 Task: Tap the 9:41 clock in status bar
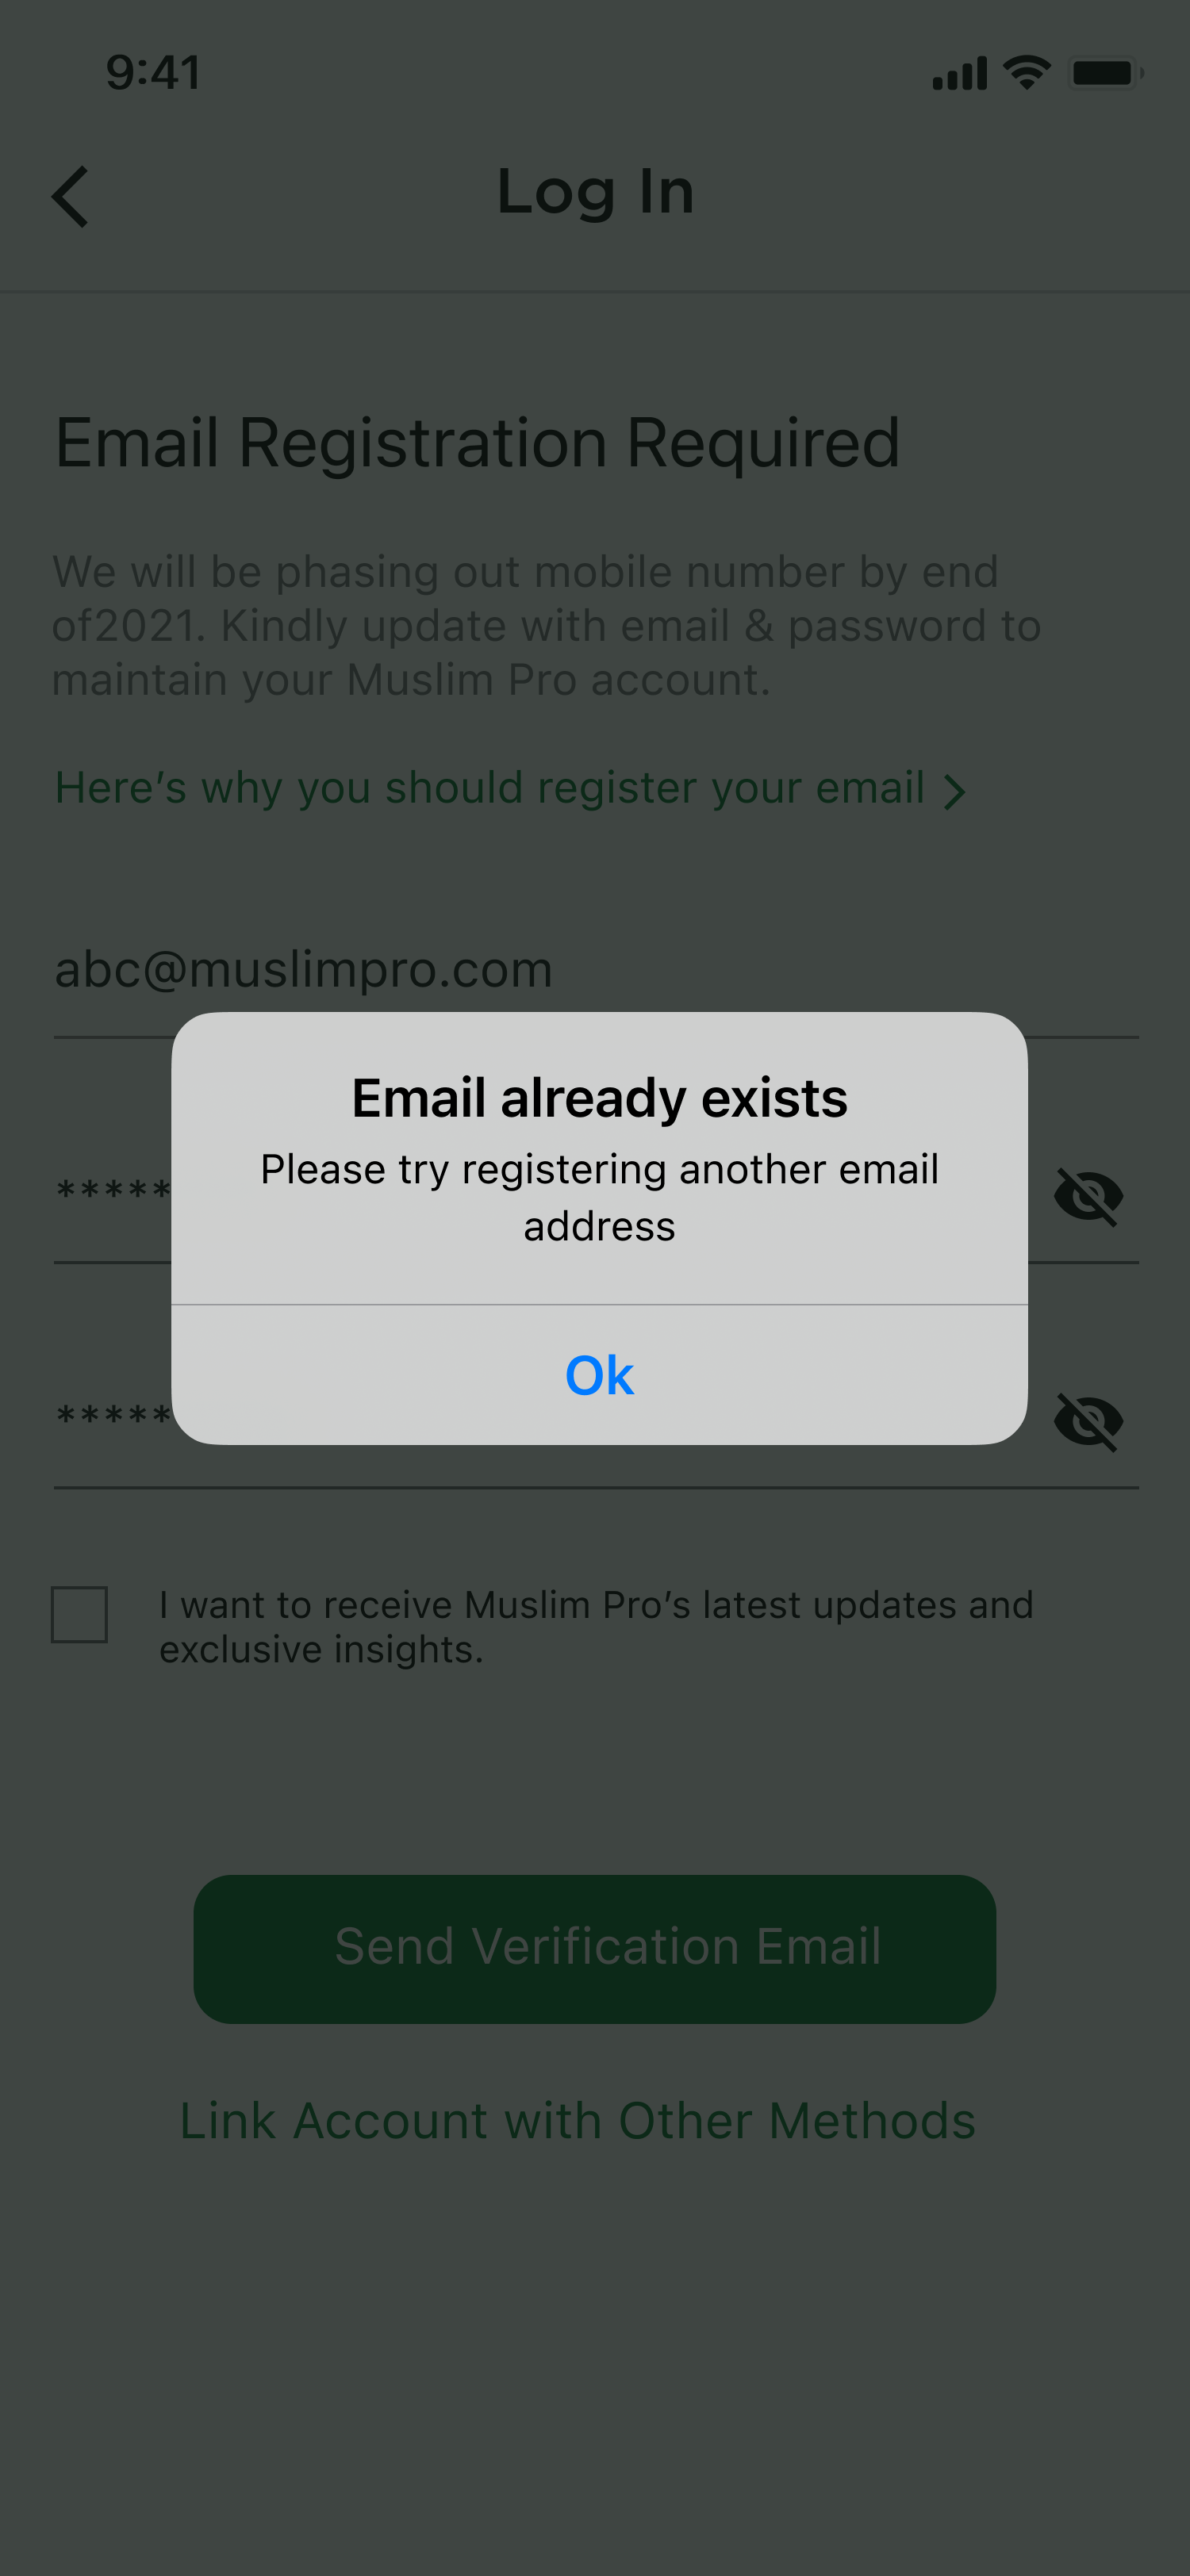tap(154, 73)
